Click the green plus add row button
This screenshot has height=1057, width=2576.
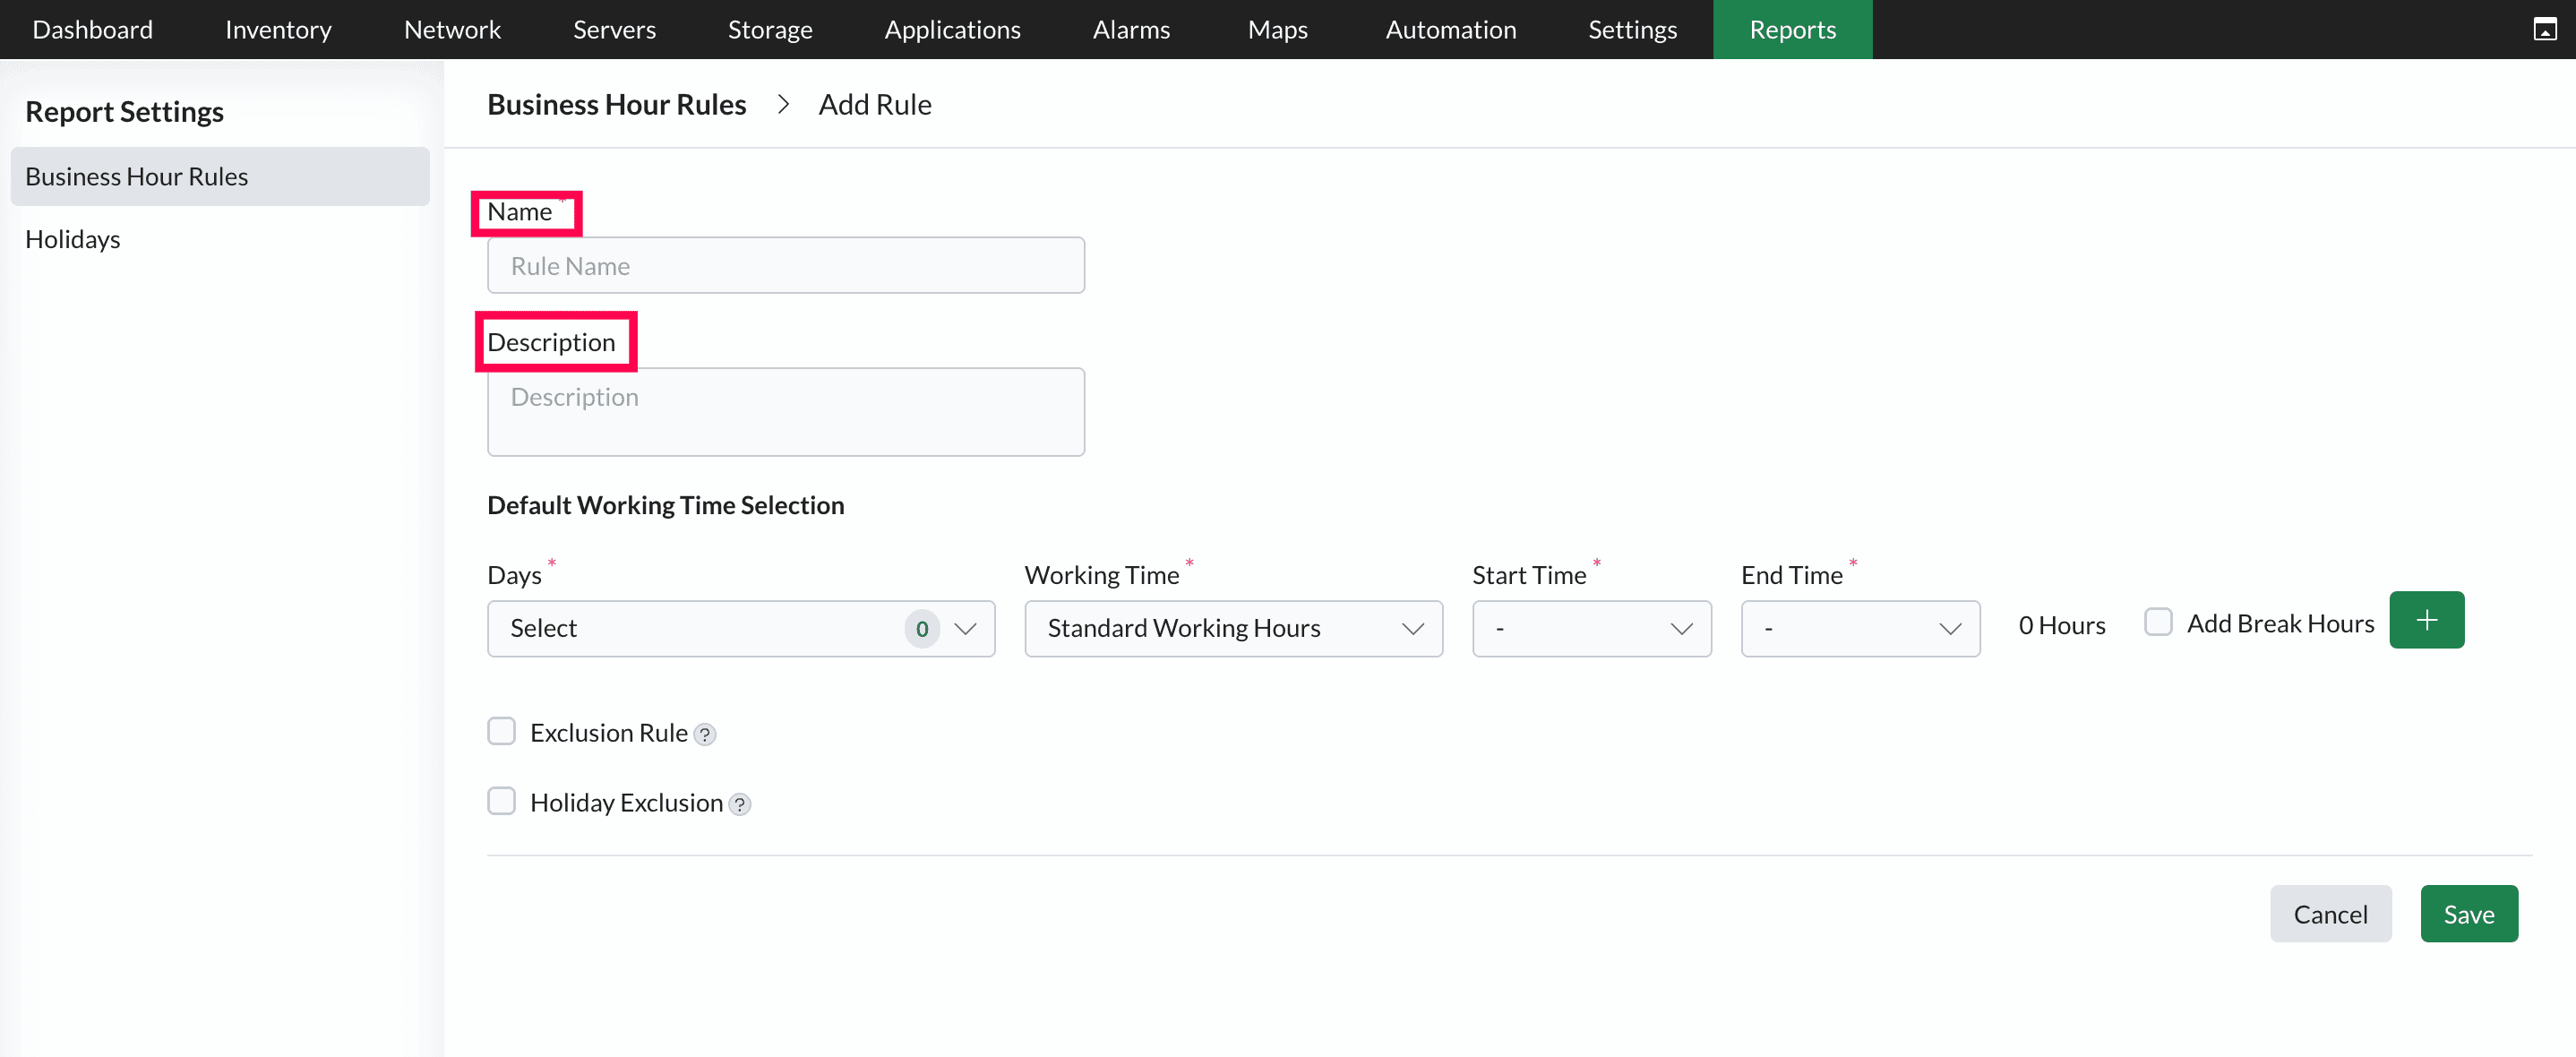[x=2426, y=620]
